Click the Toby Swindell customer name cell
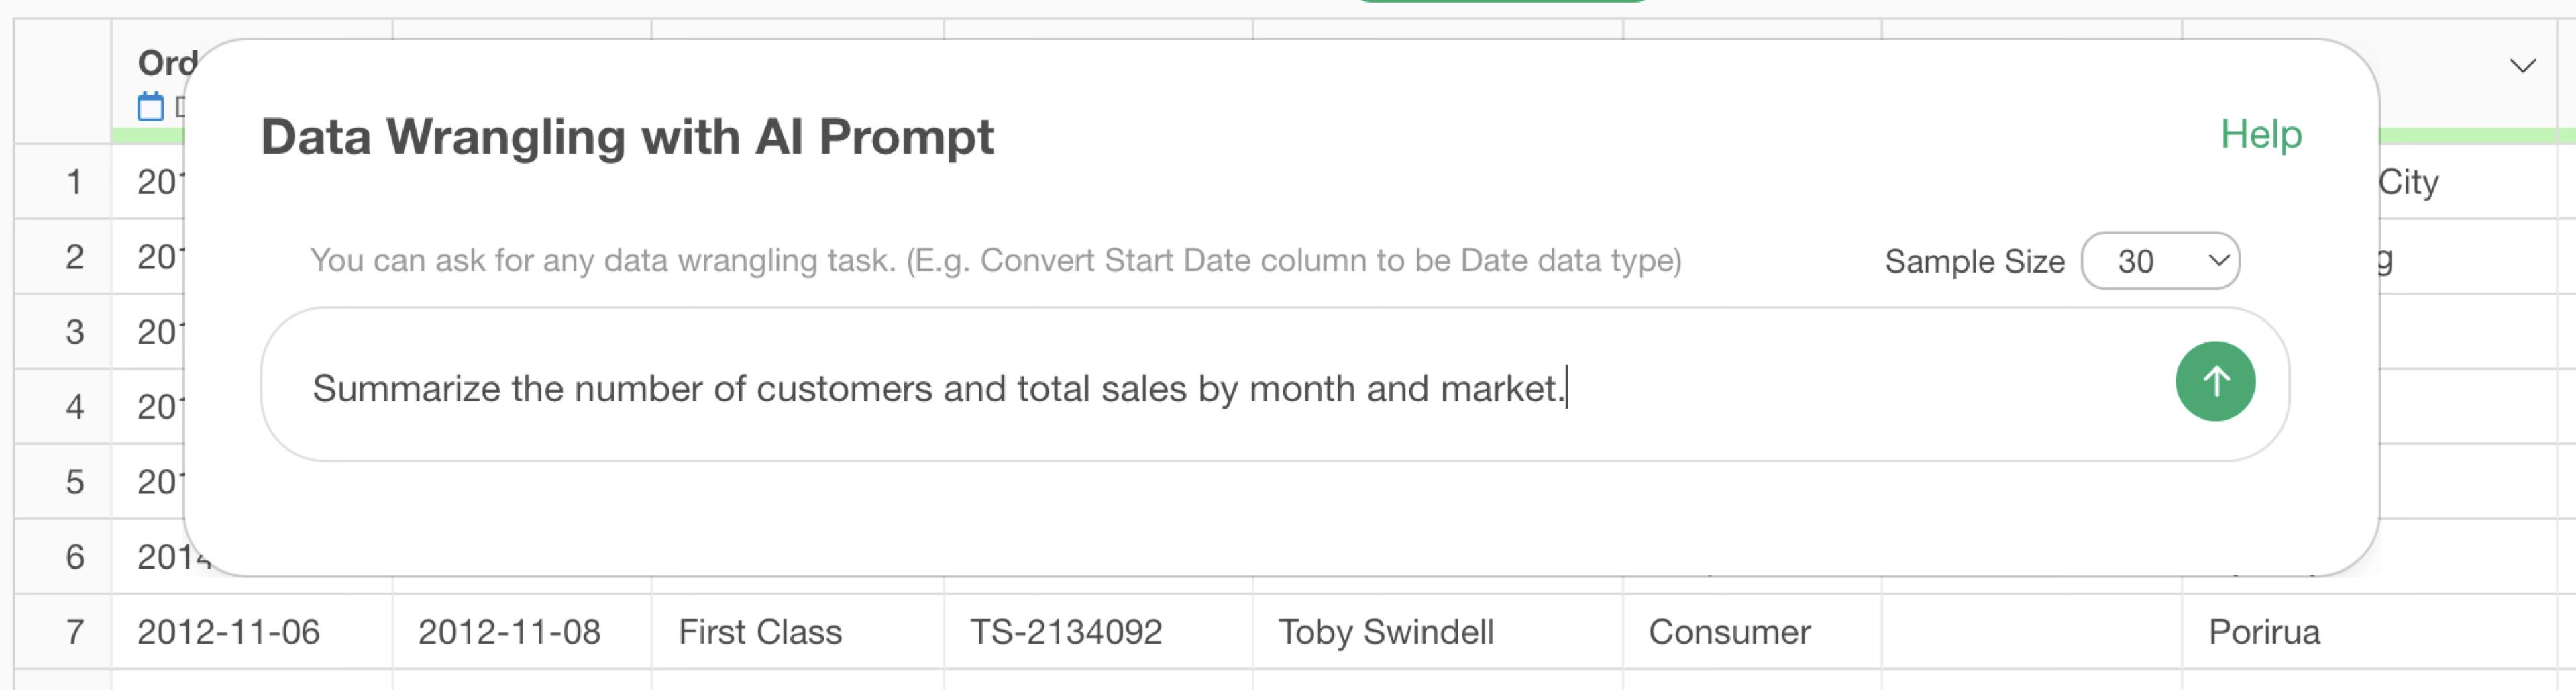This screenshot has width=2576, height=690. click(x=1386, y=632)
